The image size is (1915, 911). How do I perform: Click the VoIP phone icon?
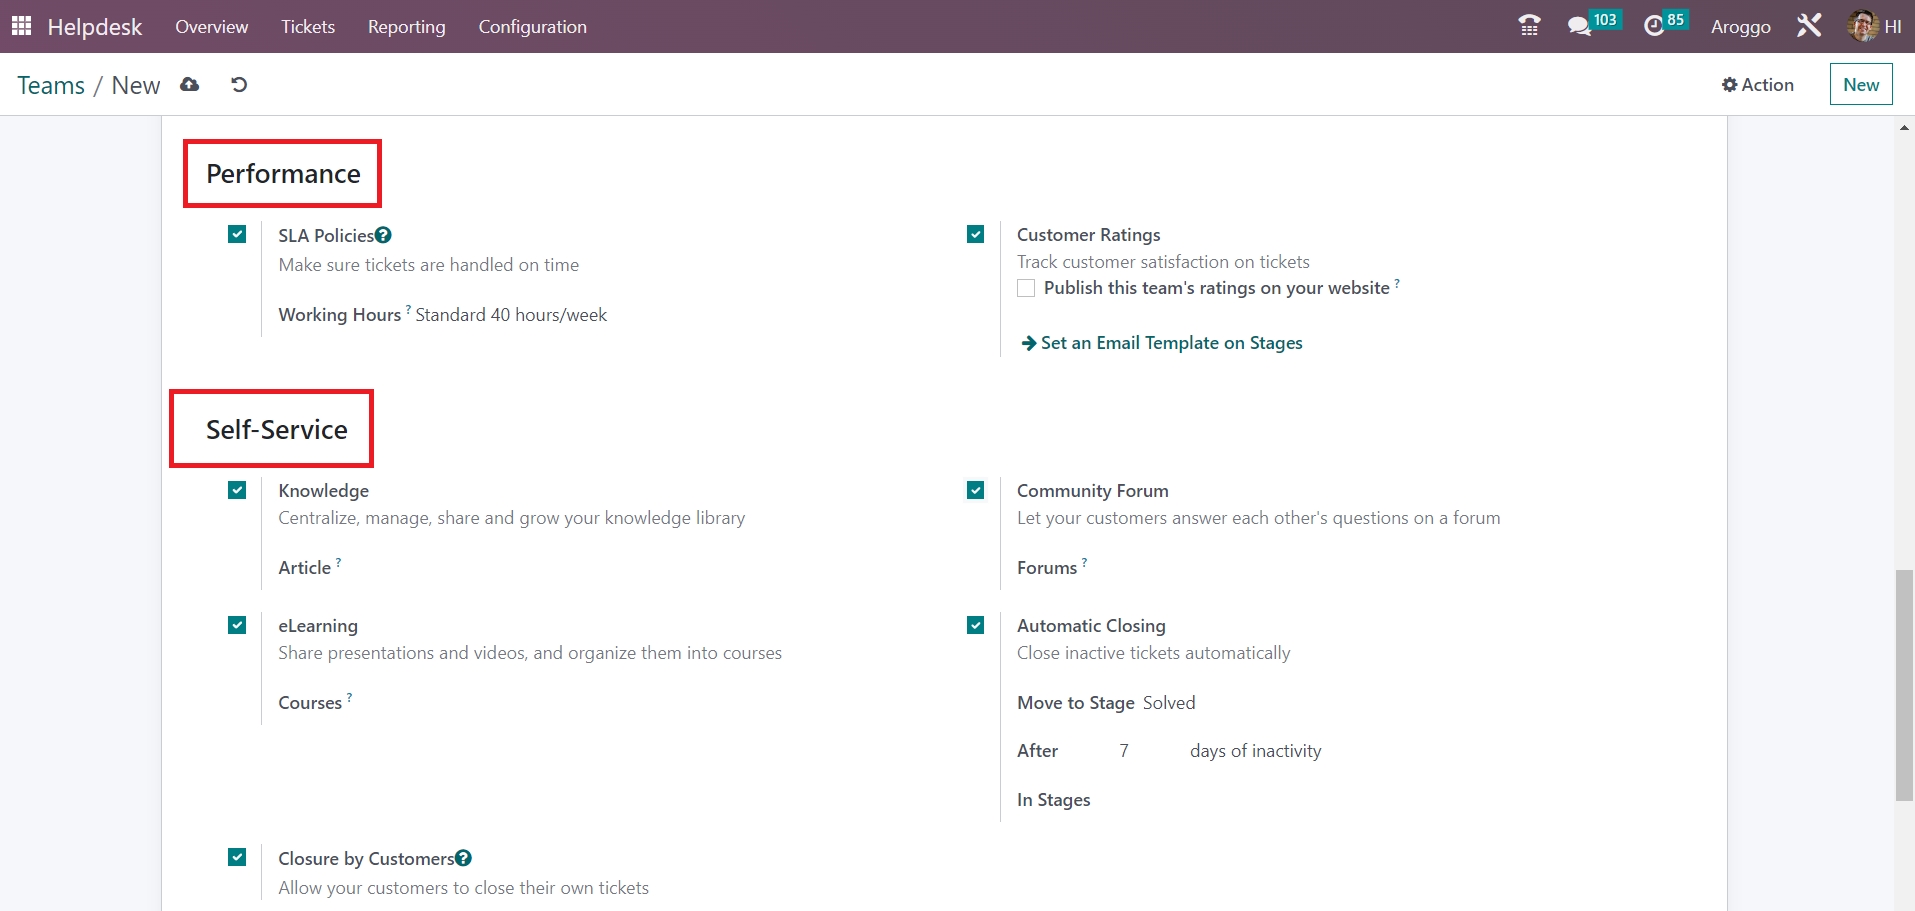(x=1529, y=26)
